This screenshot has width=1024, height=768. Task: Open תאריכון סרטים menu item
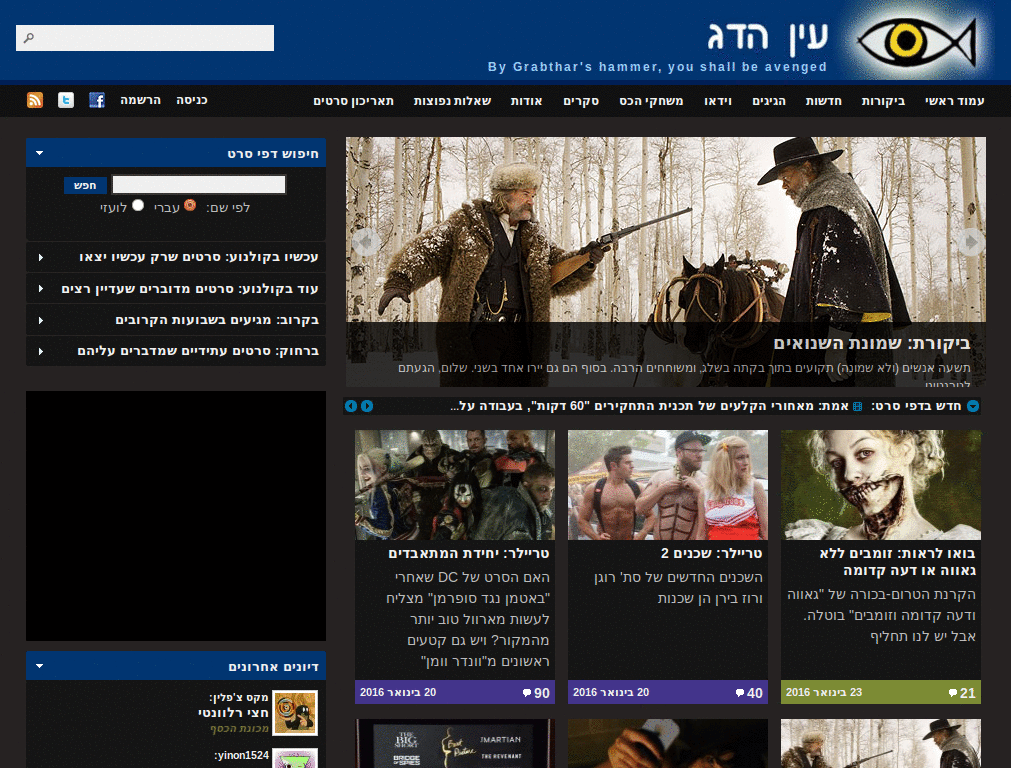click(353, 101)
